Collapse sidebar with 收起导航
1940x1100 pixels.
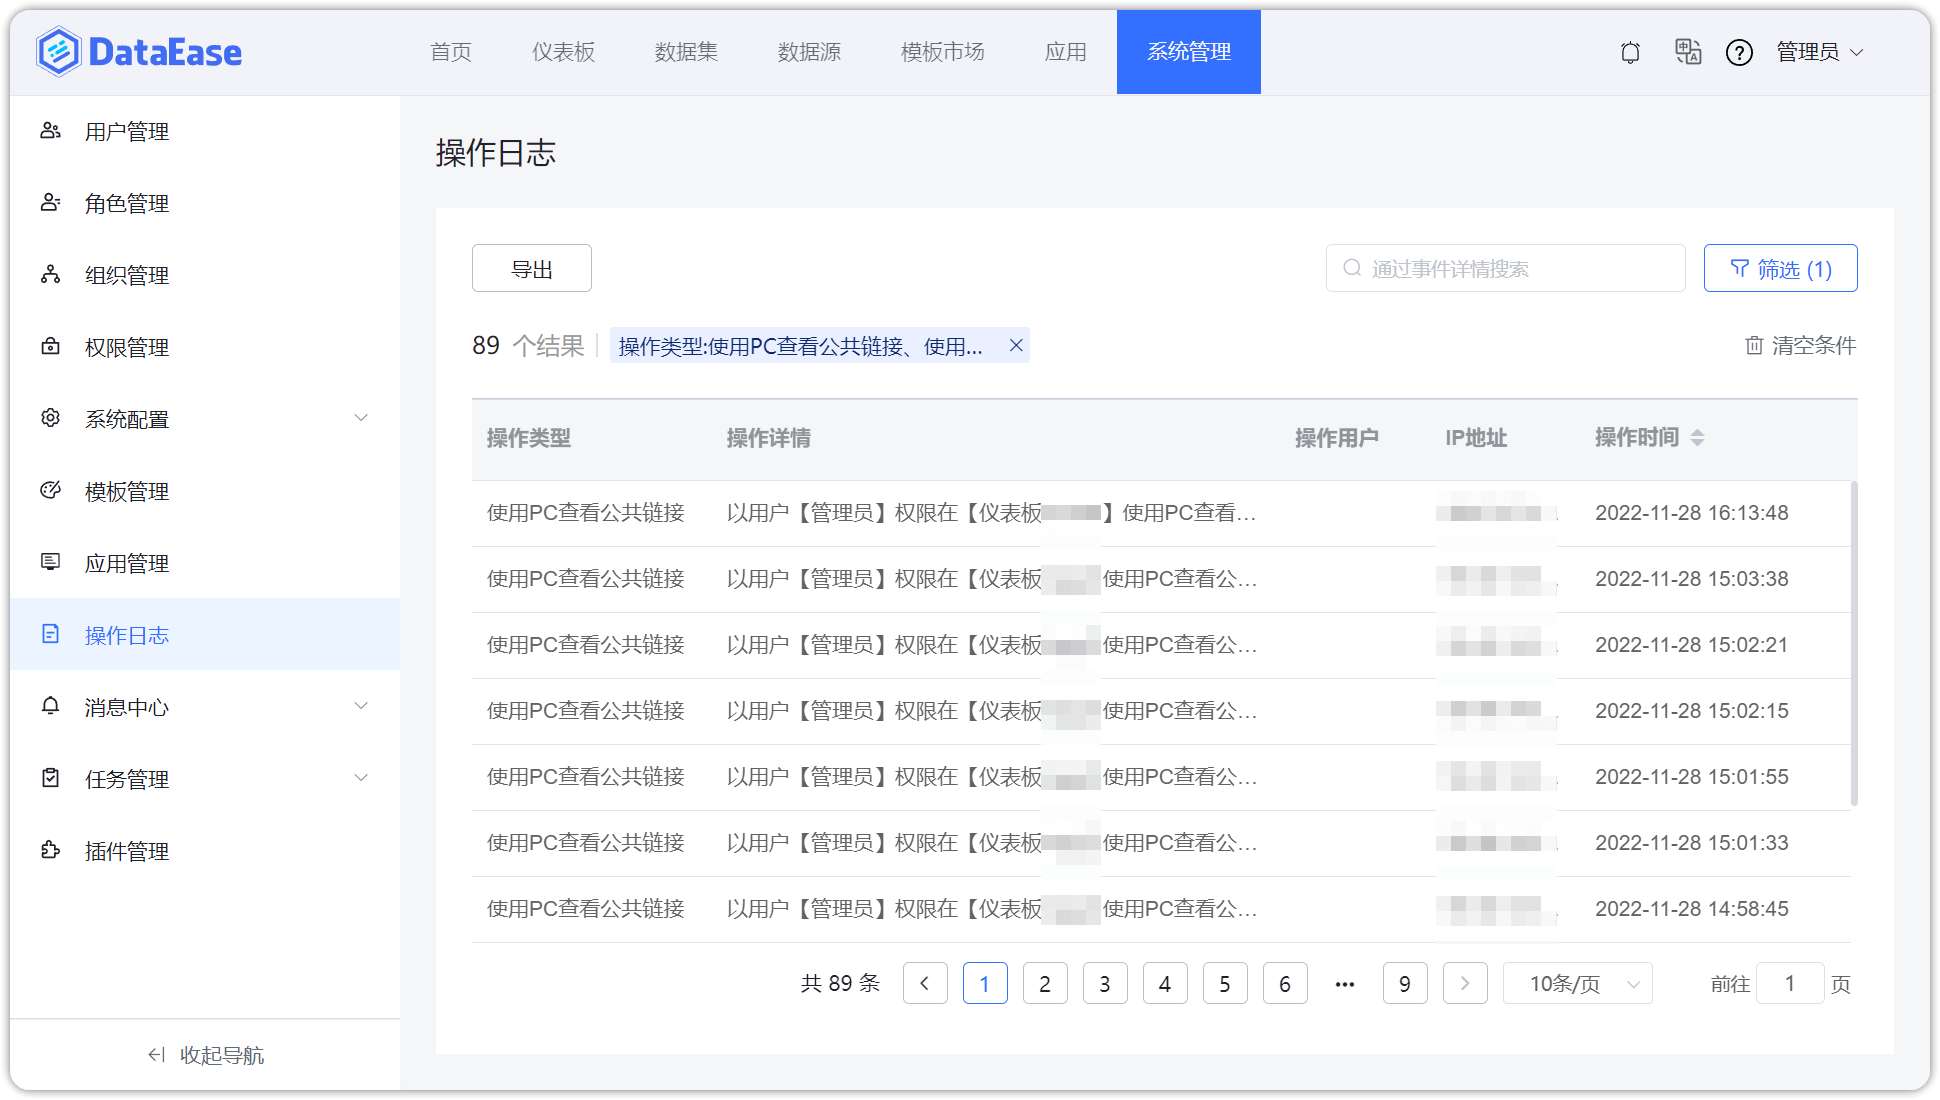pos(205,1055)
